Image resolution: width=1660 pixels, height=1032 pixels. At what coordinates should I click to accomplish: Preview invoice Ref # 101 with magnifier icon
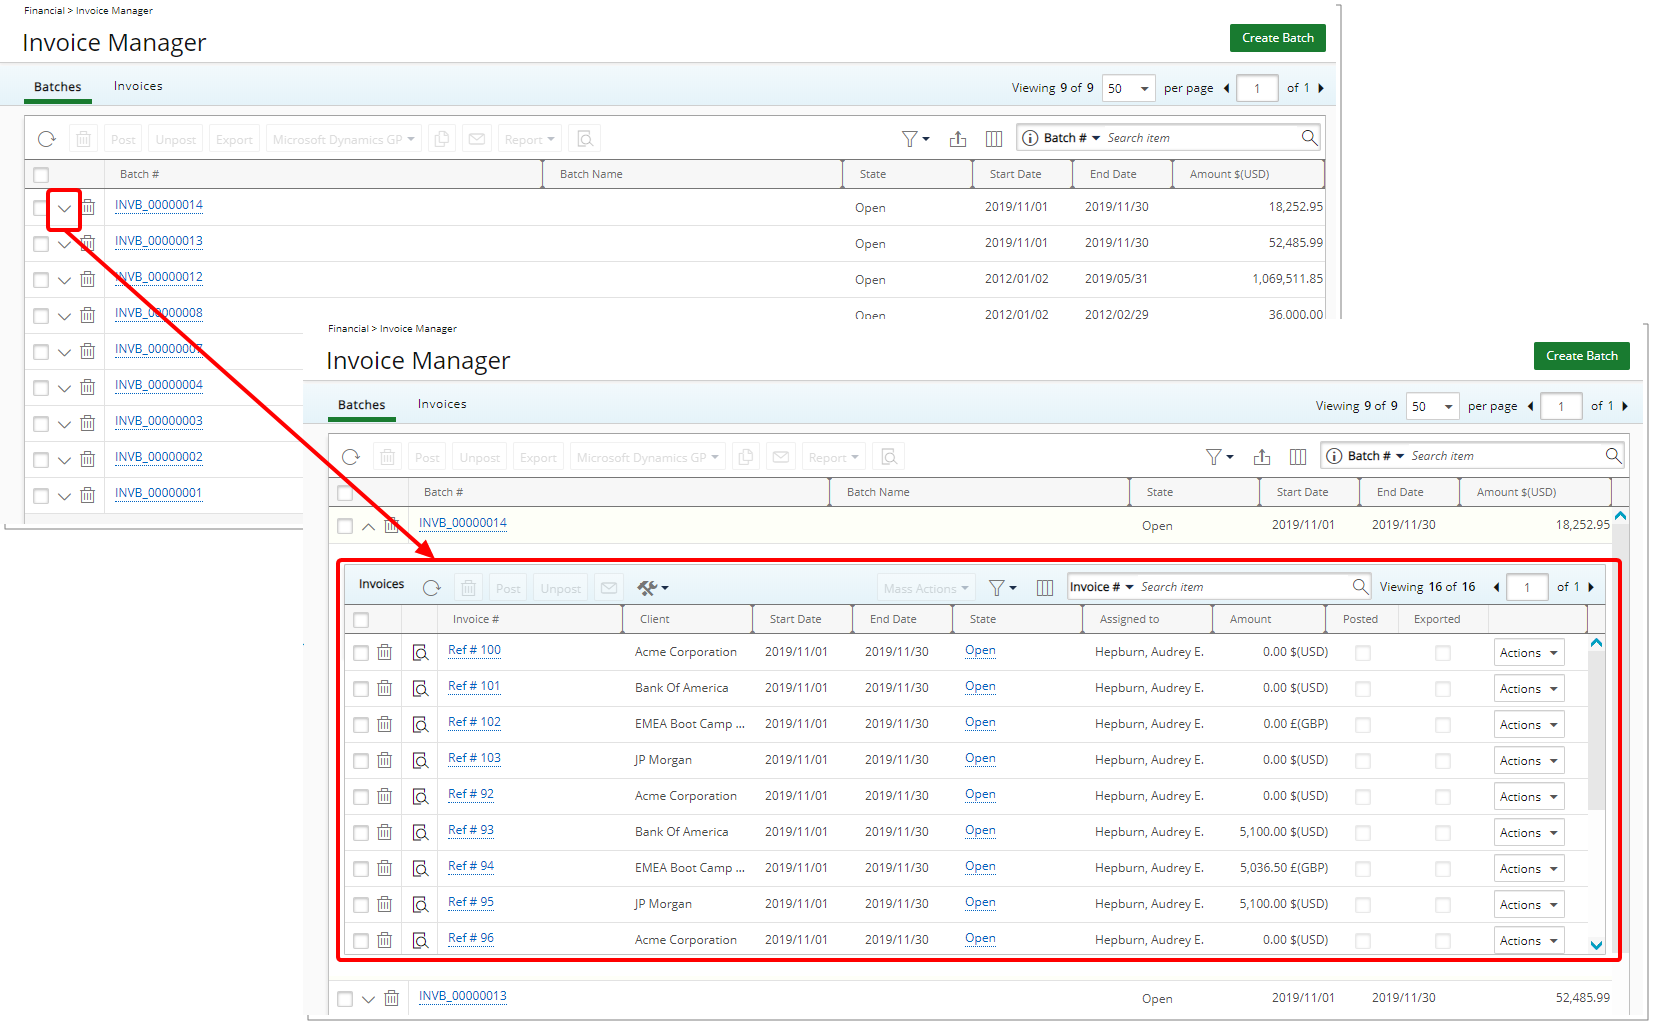click(421, 689)
